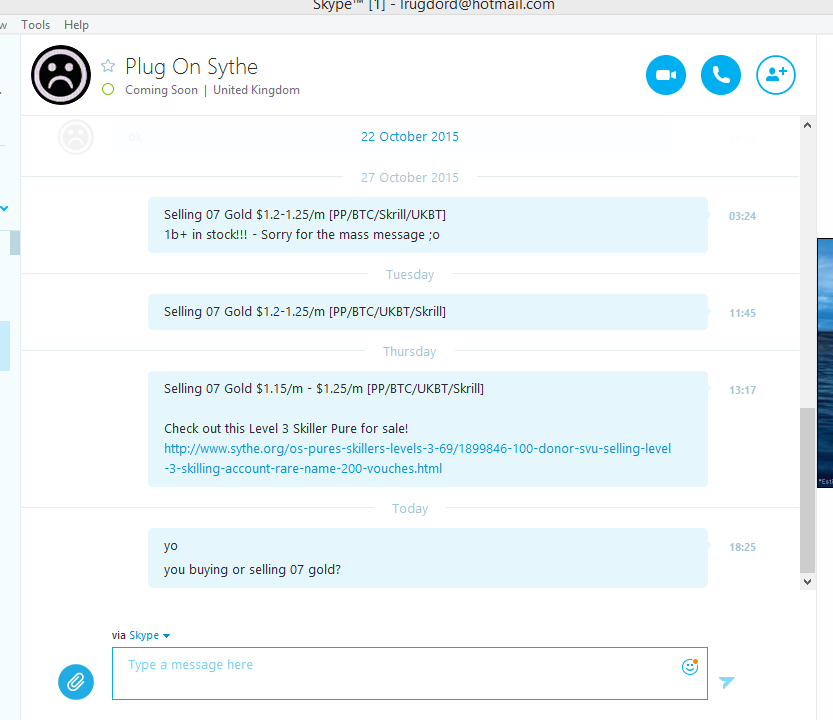This screenshot has width=833, height=720.
Task: Click the 11:45 message timestamp
Action: point(742,313)
